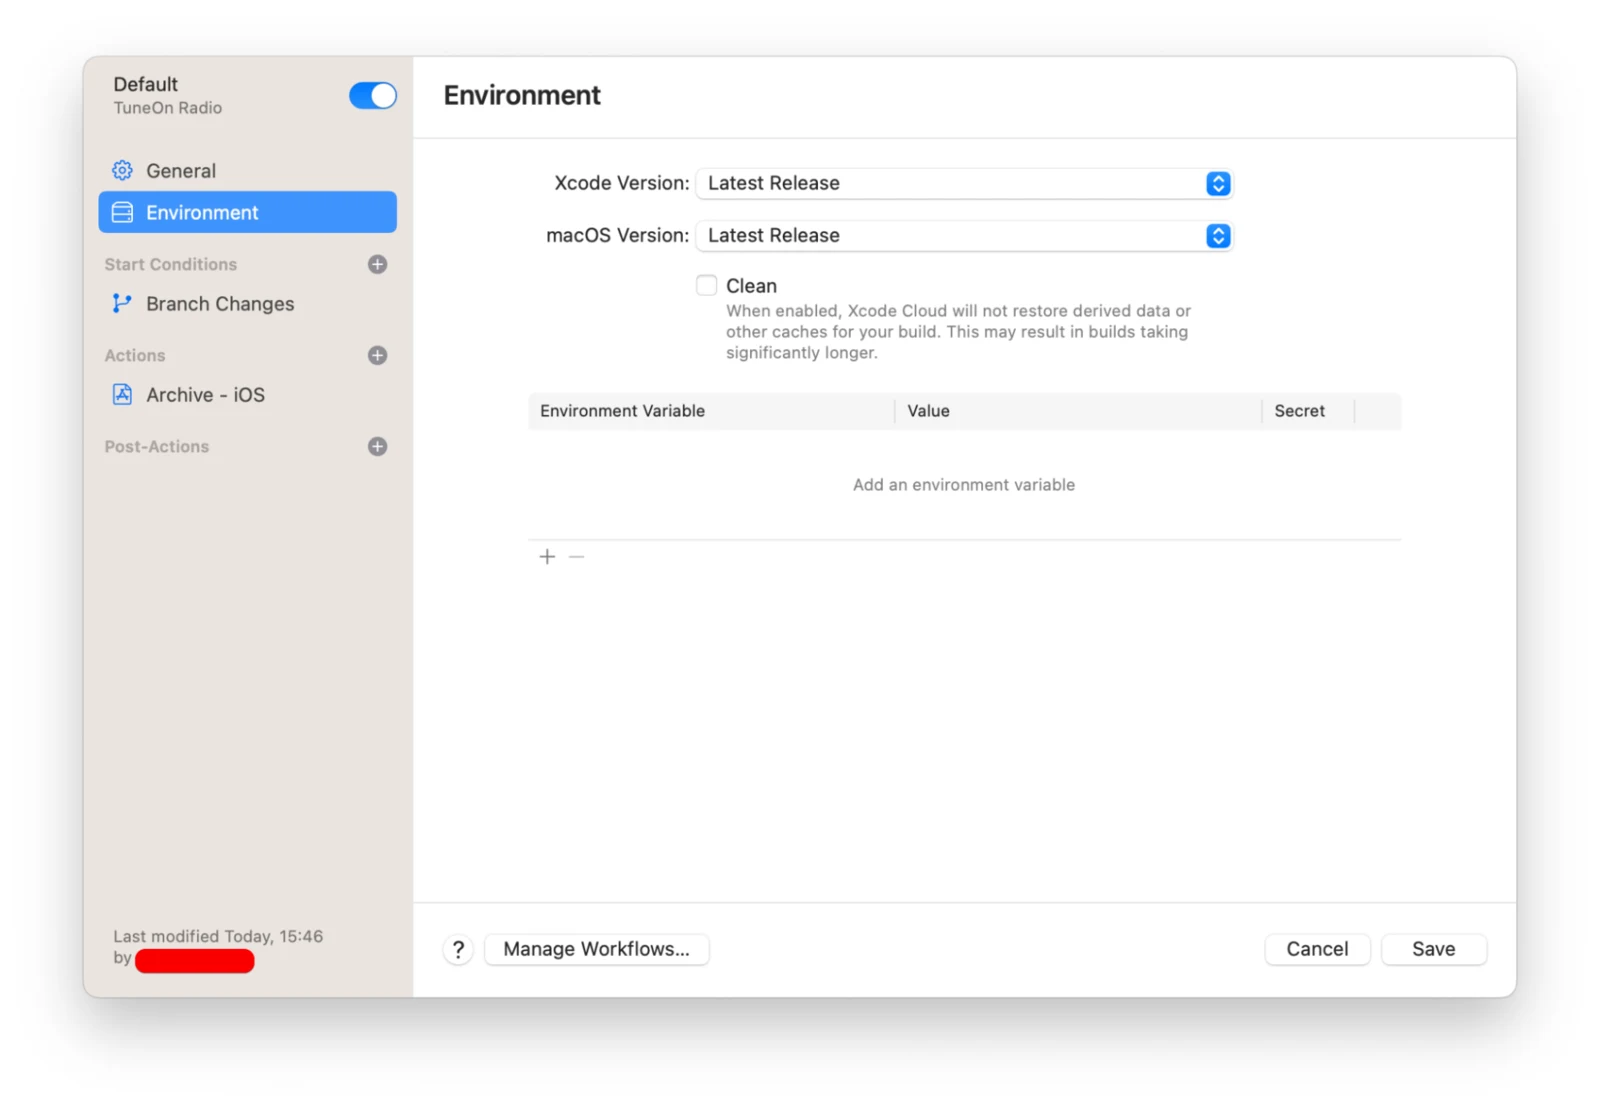This screenshot has height=1109, width=1600.
Task: Click the Environment page heading
Action: tap(522, 95)
